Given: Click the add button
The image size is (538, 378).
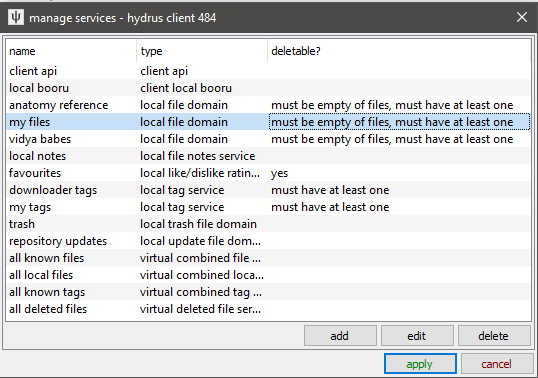Looking at the screenshot, I should 340,335.
